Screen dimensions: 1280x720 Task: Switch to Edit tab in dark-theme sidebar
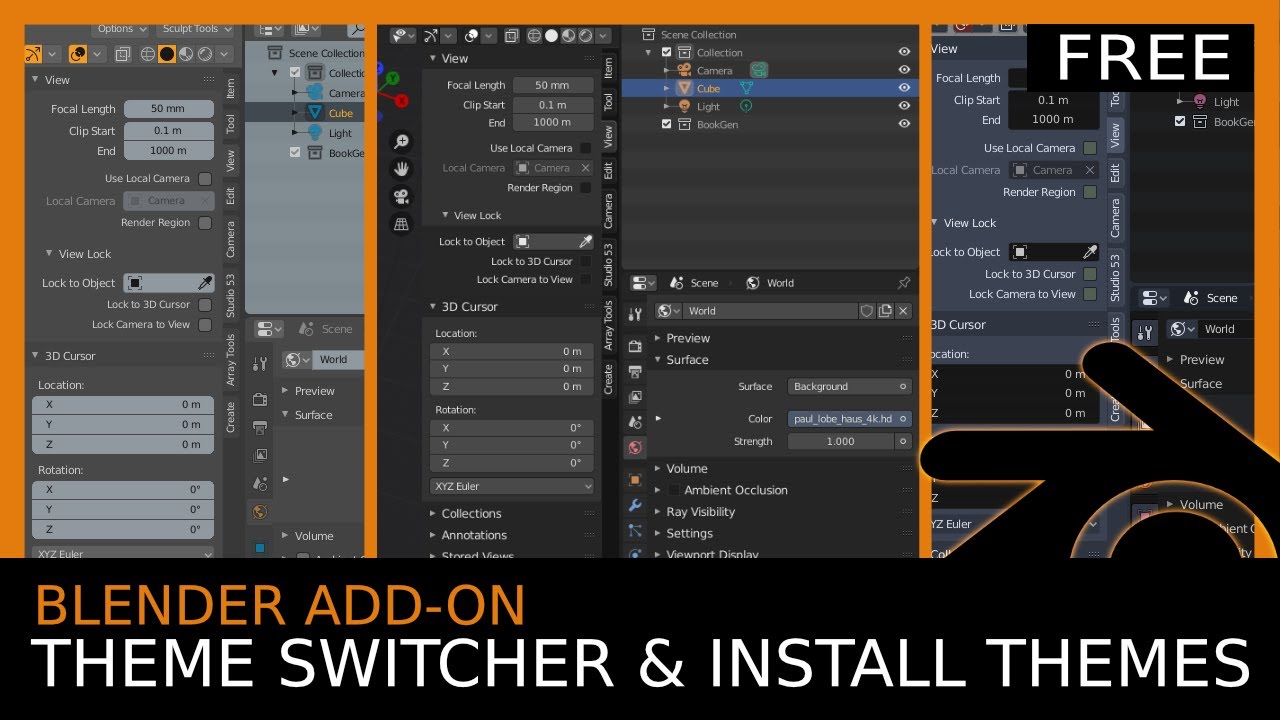(608, 171)
